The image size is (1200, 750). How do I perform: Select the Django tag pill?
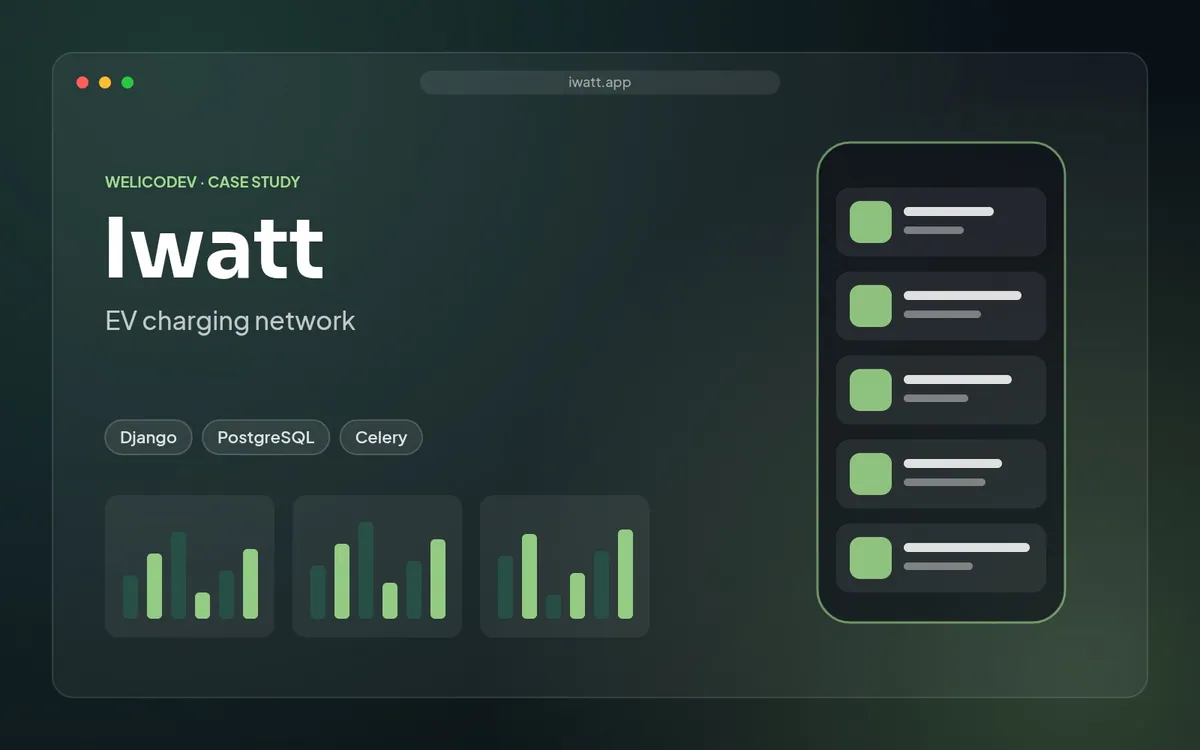coord(148,437)
